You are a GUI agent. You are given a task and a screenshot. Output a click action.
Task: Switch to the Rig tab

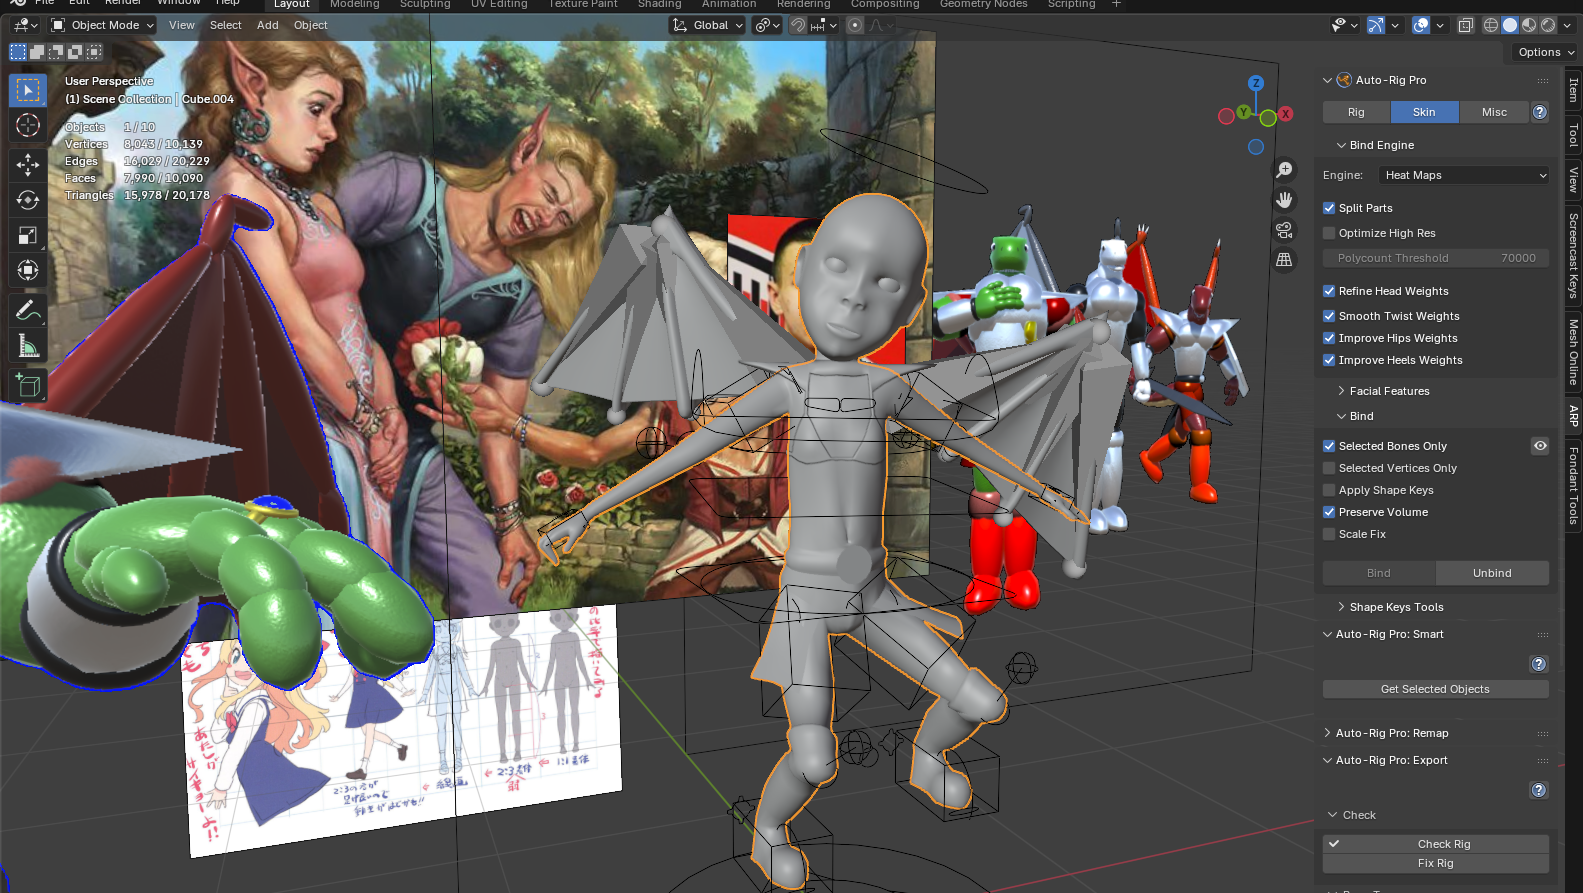tap(1356, 112)
